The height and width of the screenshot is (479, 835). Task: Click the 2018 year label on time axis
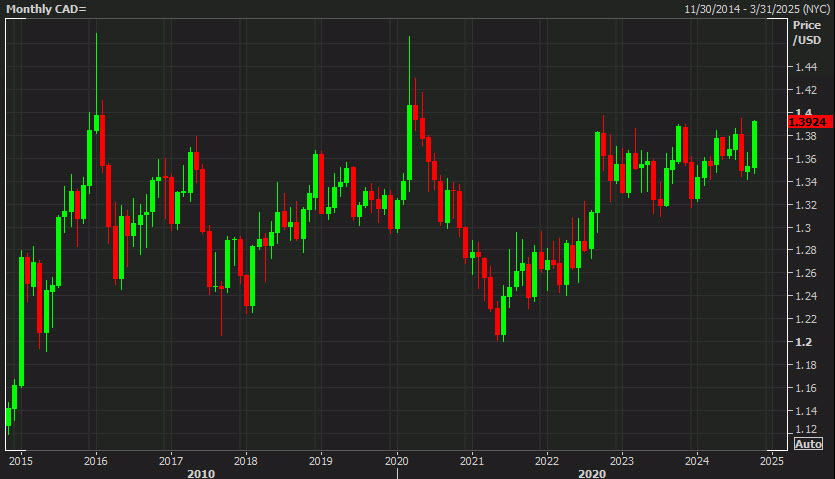[246, 461]
